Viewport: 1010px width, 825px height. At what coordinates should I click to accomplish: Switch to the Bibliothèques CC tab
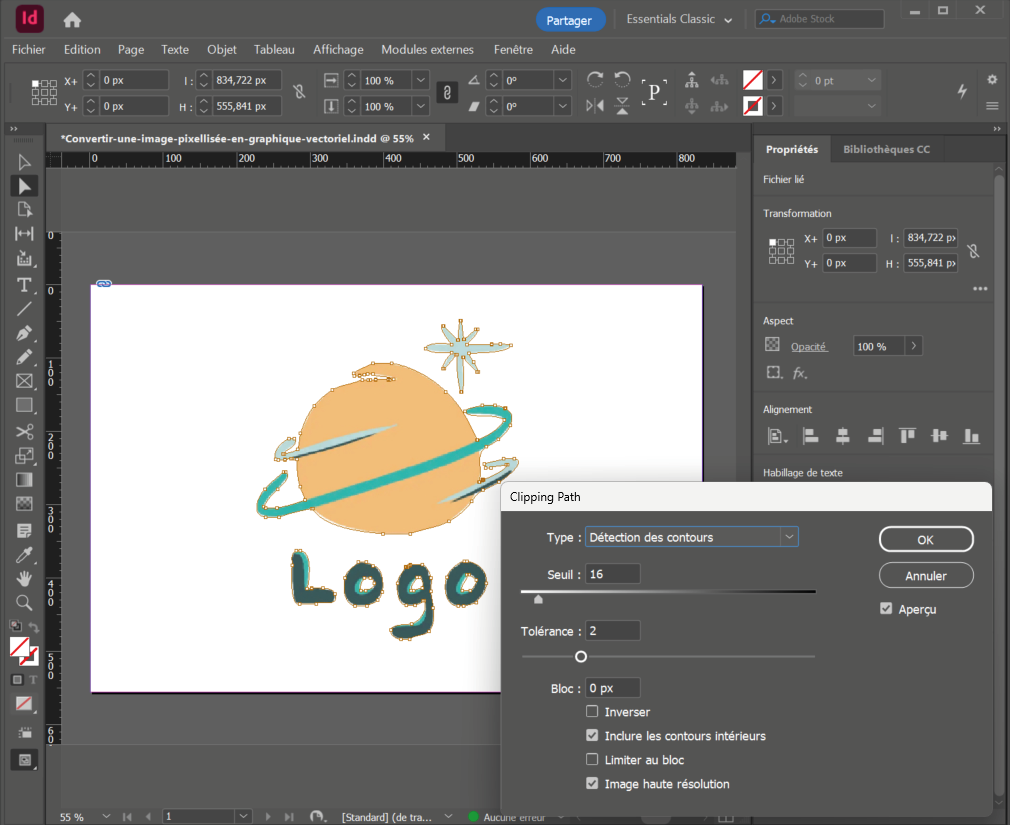886,149
